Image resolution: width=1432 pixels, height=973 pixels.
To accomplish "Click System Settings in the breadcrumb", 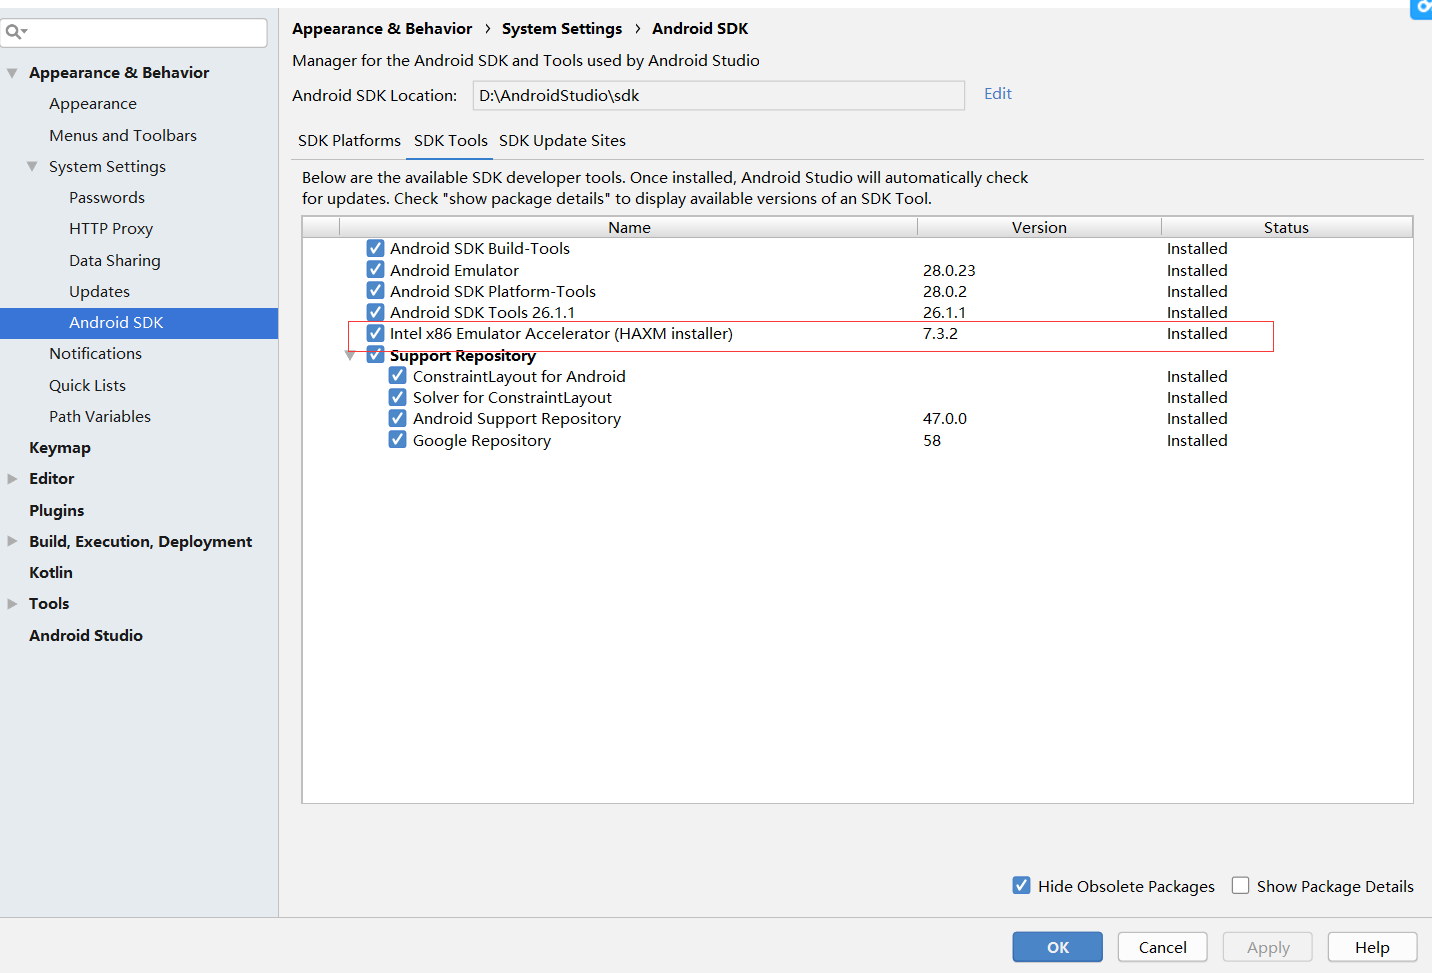I will coord(562,29).
